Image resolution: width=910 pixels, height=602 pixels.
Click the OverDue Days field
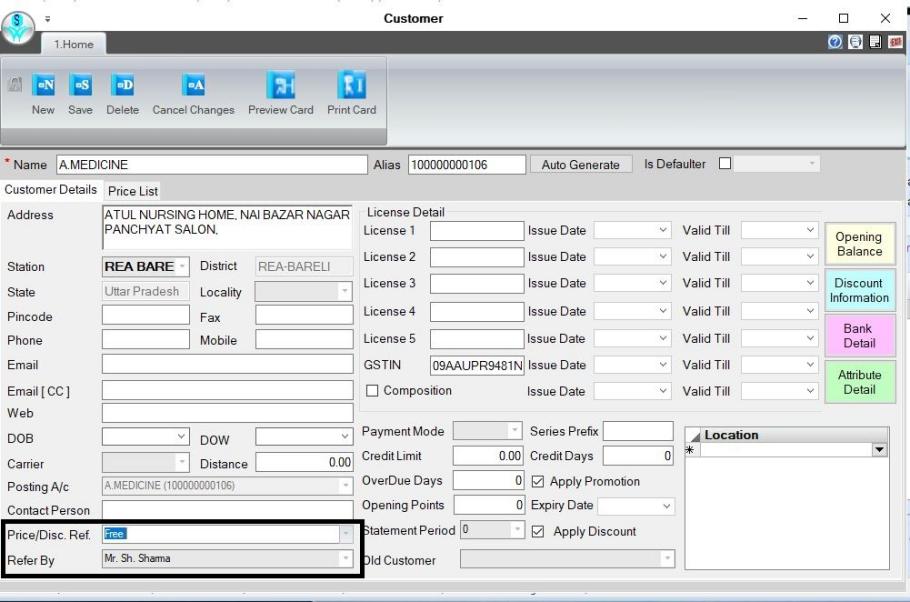coord(489,480)
